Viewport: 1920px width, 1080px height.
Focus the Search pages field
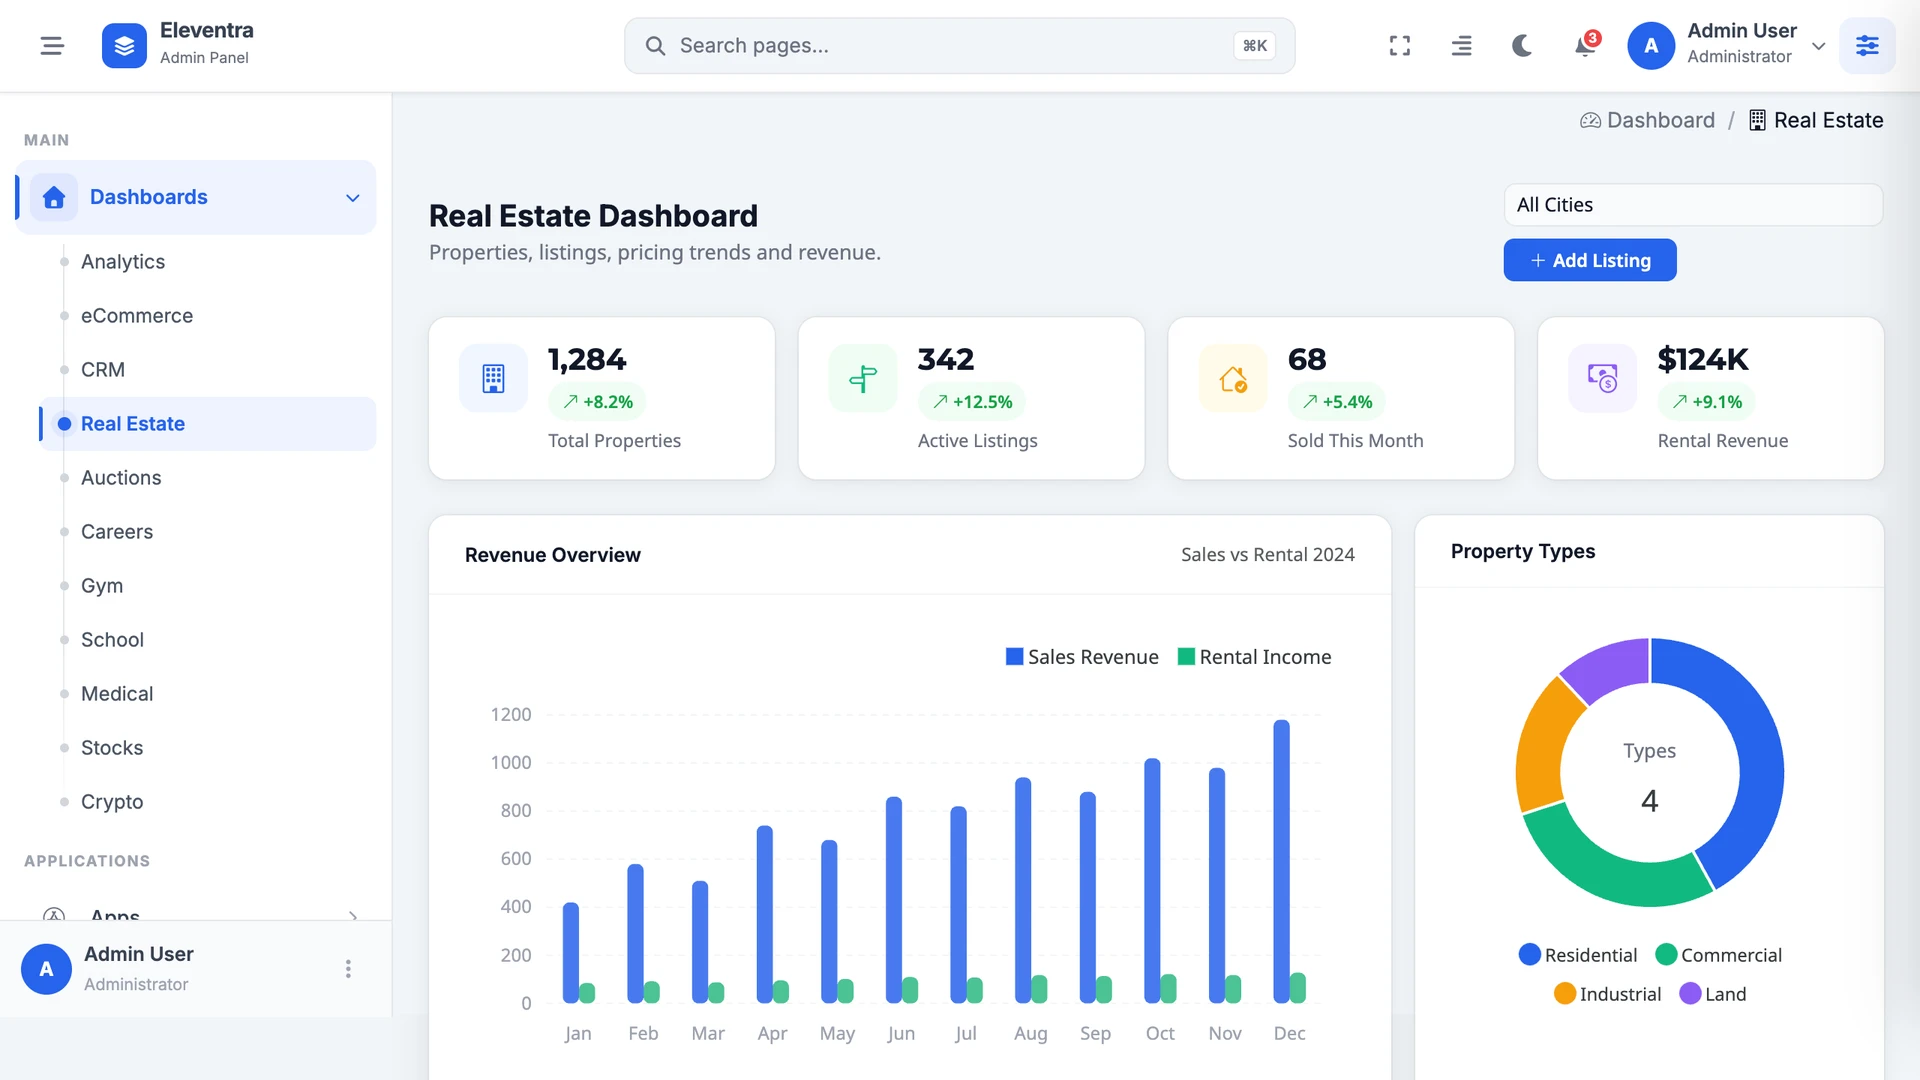[x=959, y=46]
